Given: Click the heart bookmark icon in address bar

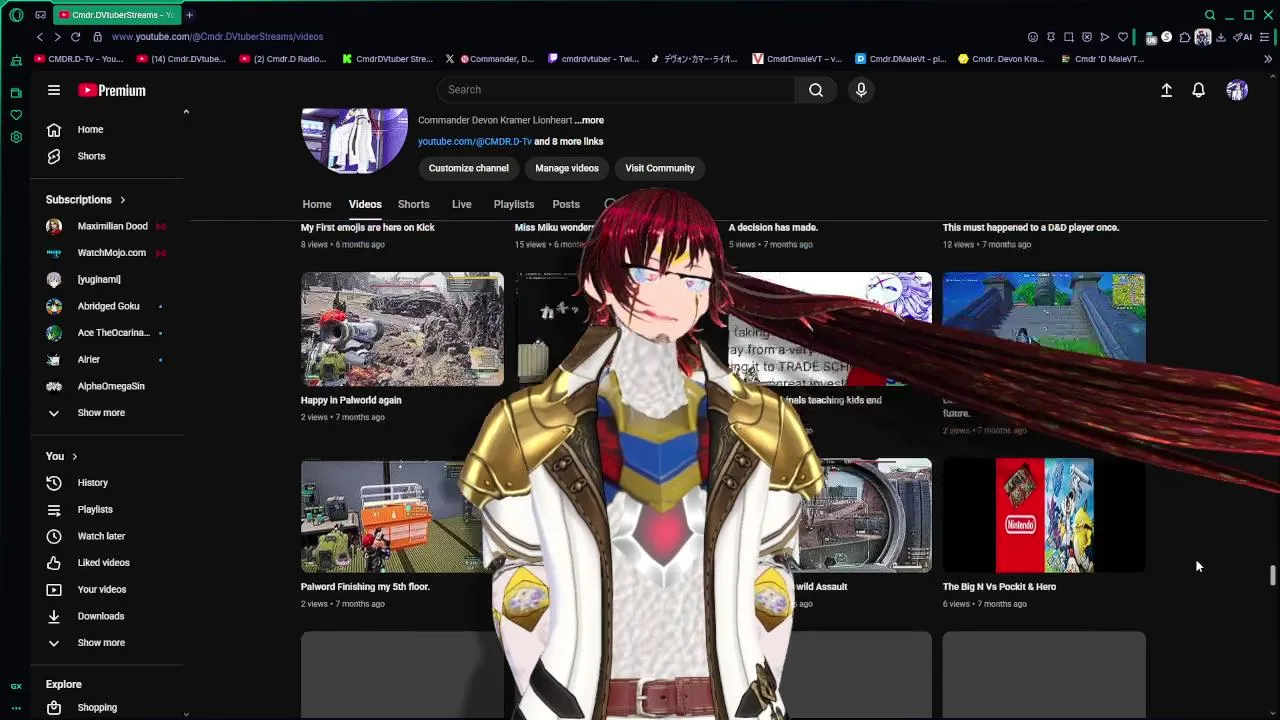Looking at the screenshot, I should coord(1122,37).
